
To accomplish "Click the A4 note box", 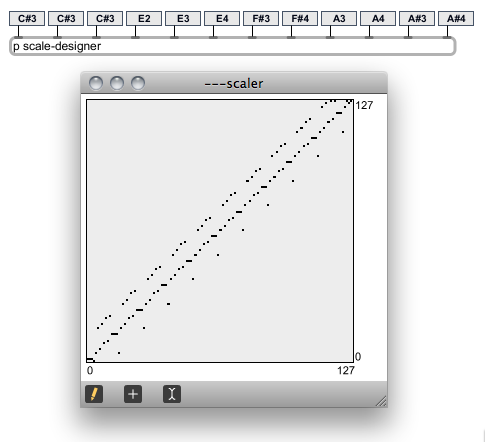I will 378,19.
